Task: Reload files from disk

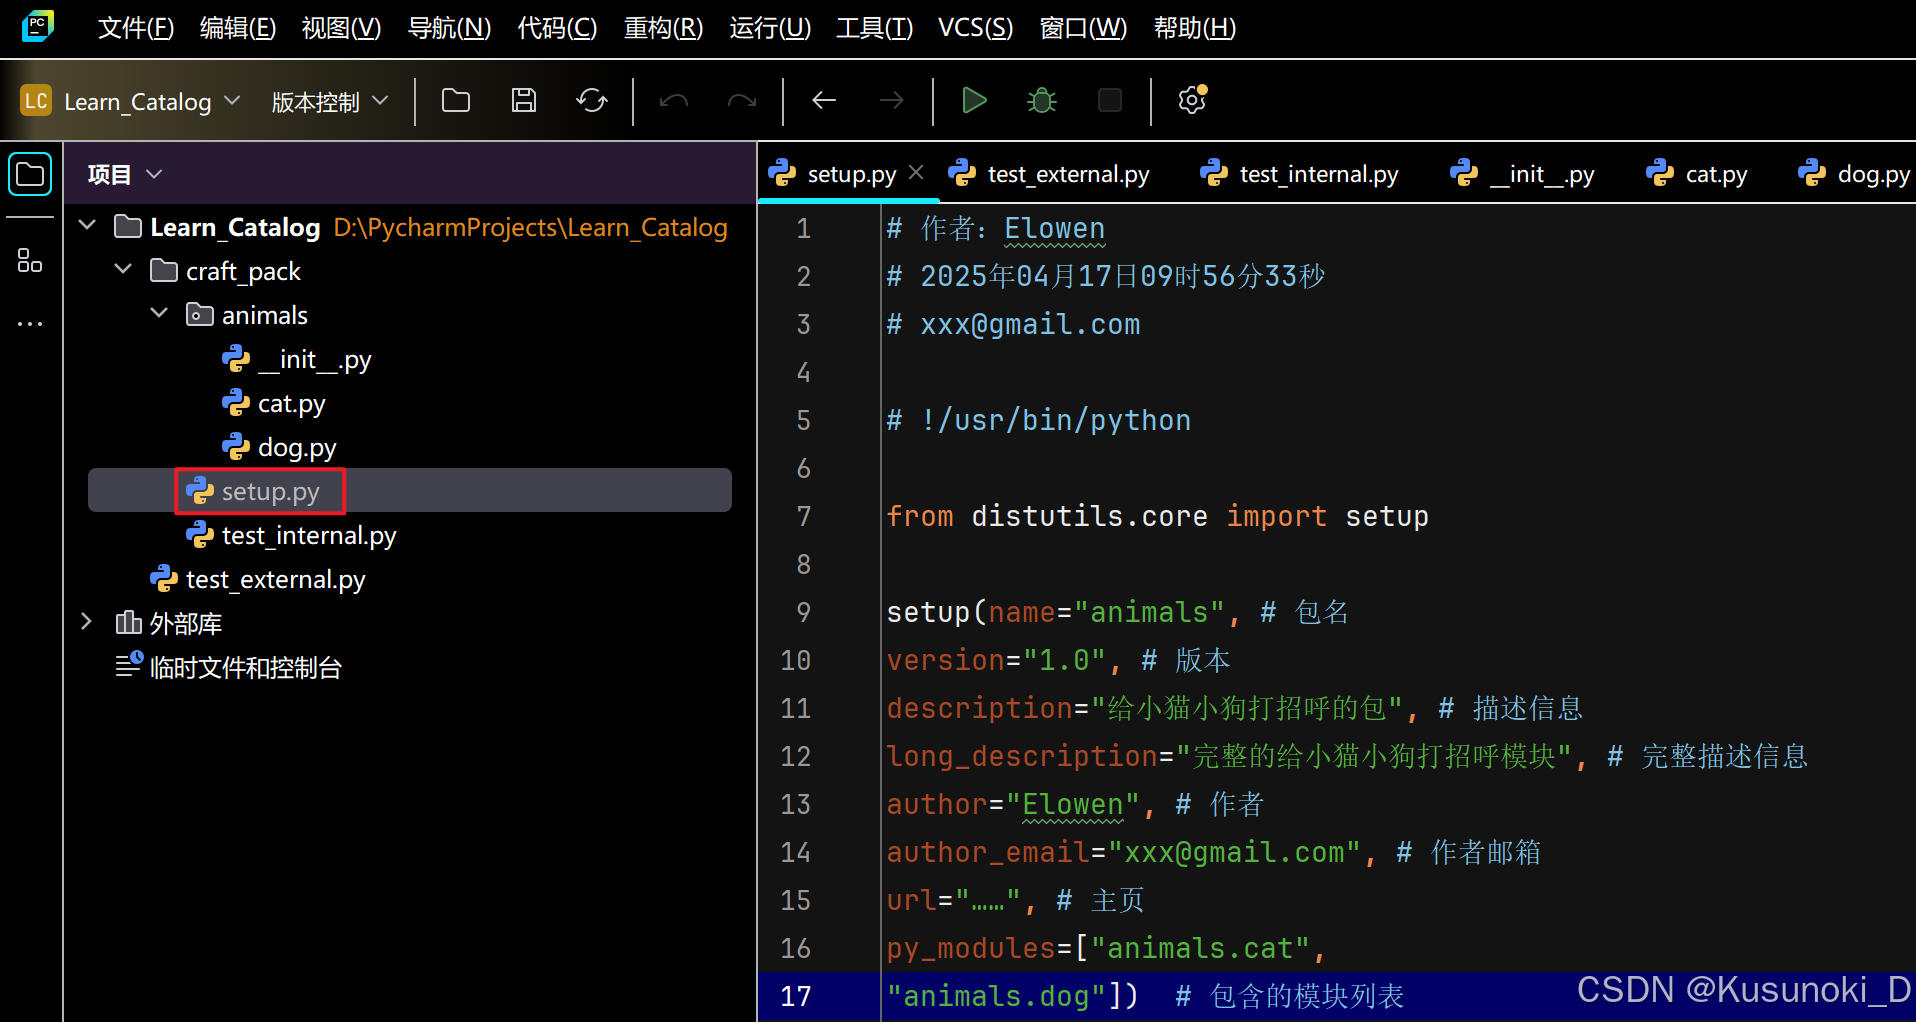Action: [591, 100]
